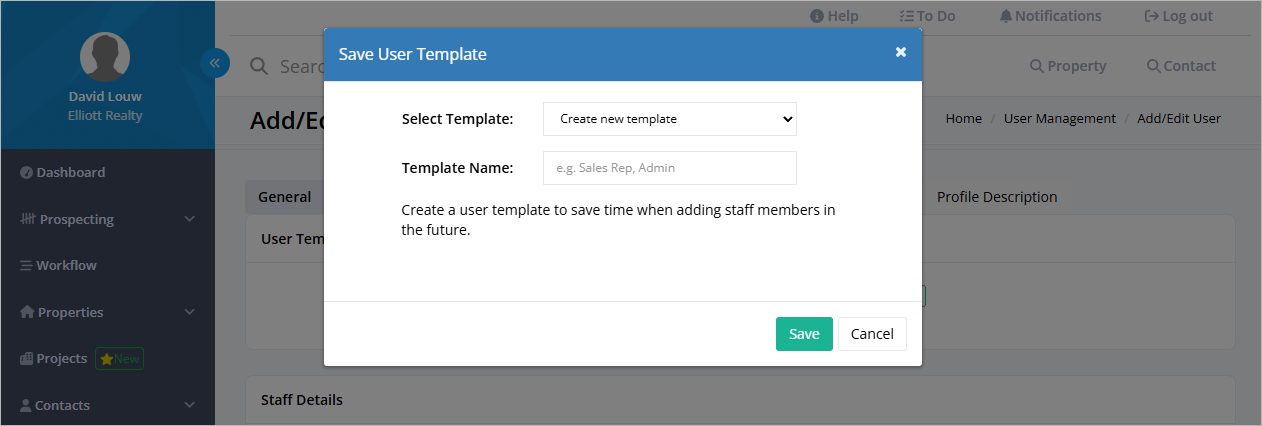This screenshot has height=426, width=1262.
Task: Cancel the Save User Template dialog
Action: tap(872, 334)
